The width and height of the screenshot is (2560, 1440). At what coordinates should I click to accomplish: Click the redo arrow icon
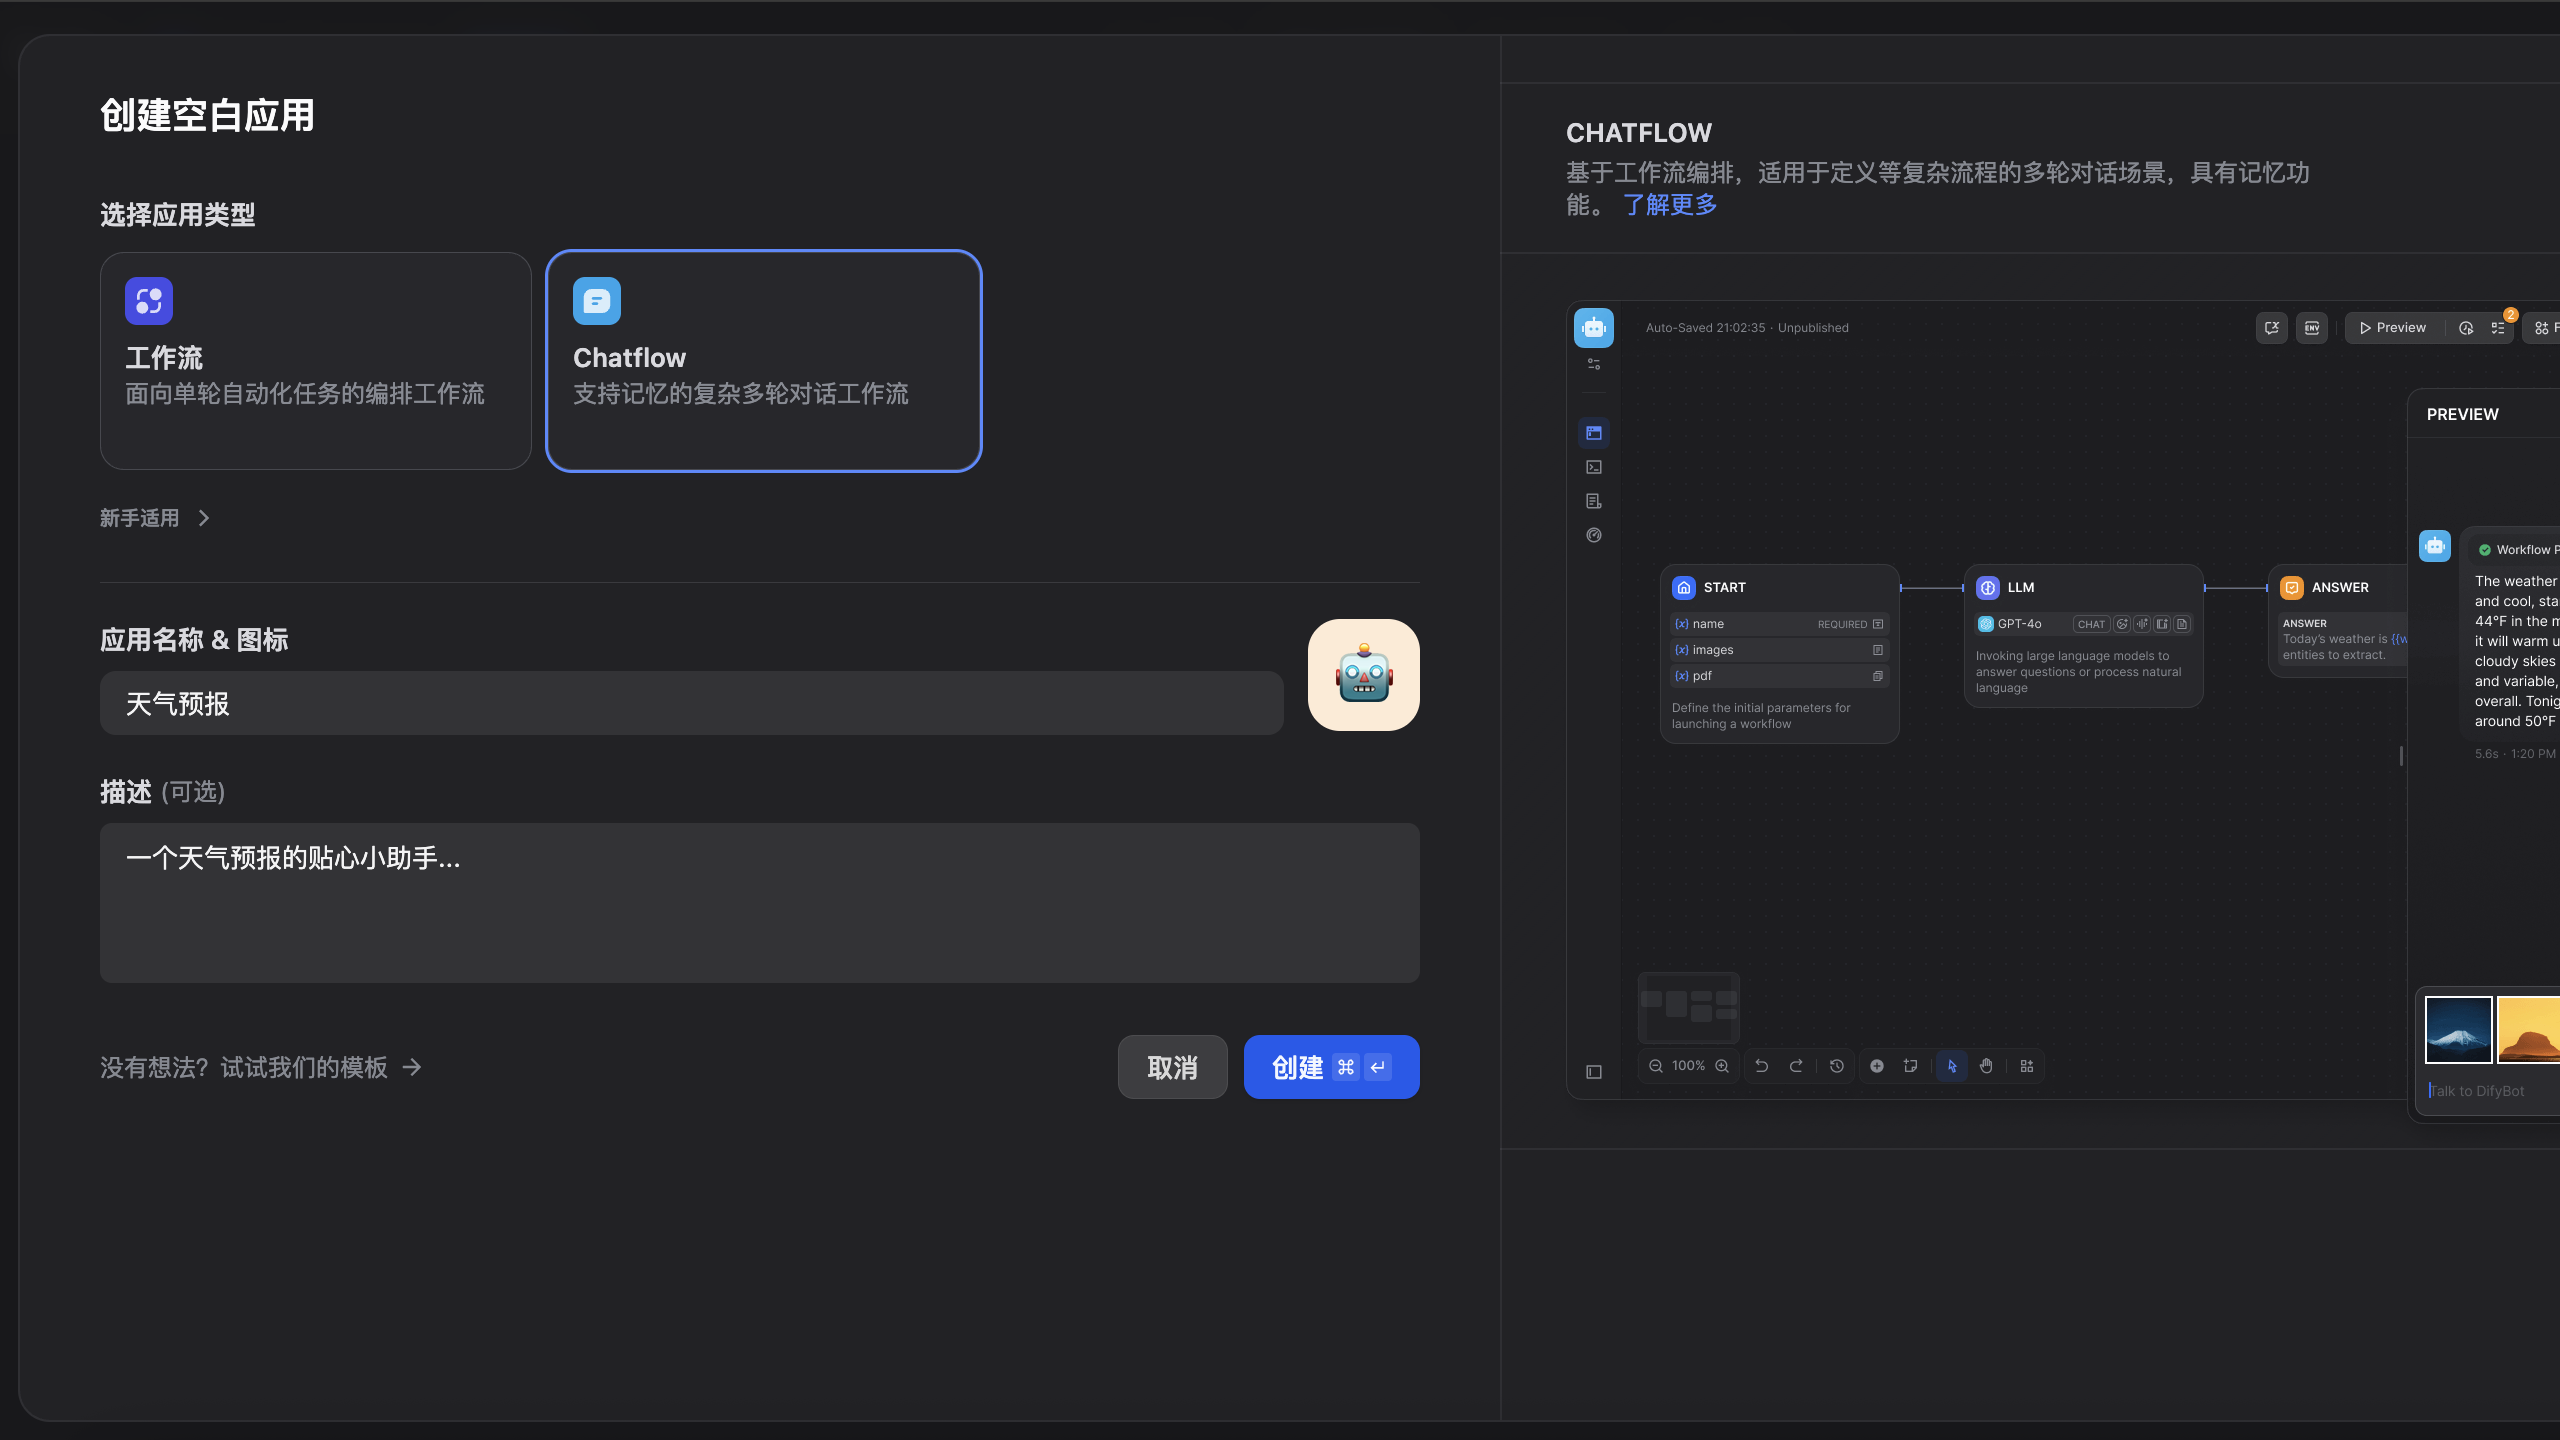point(1796,1066)
